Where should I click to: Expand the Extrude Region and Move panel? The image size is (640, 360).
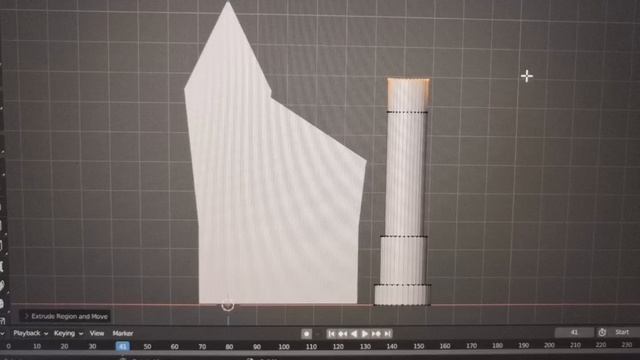point(65,316)
